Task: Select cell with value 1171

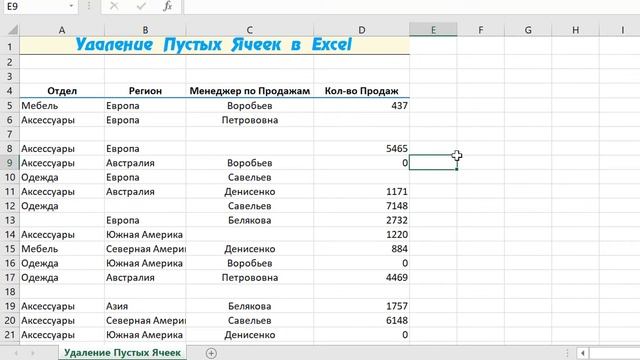Action: point(362,191)
